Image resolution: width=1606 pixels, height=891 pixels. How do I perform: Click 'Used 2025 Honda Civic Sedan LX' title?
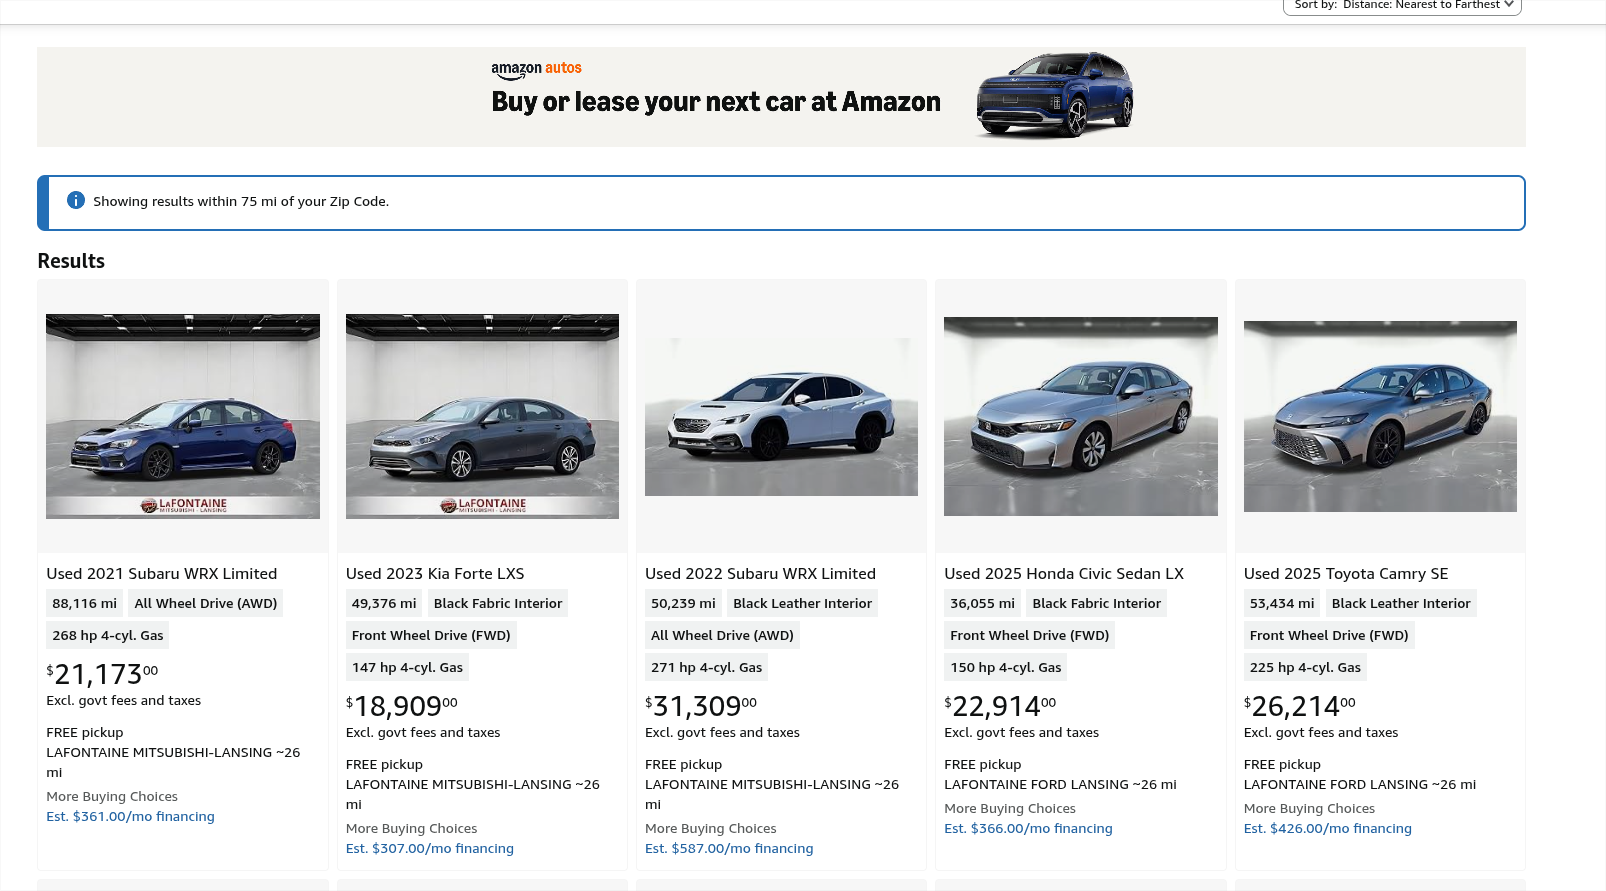pos(1064,574)
